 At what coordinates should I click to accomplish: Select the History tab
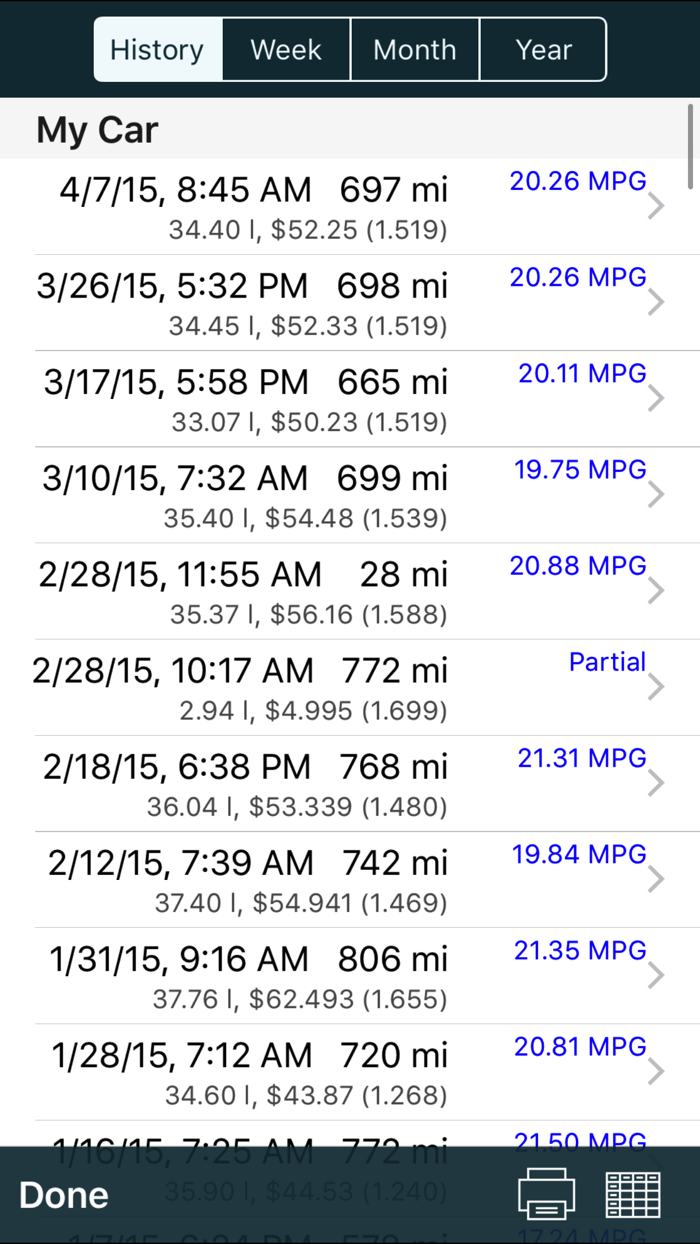pos(157,49)
